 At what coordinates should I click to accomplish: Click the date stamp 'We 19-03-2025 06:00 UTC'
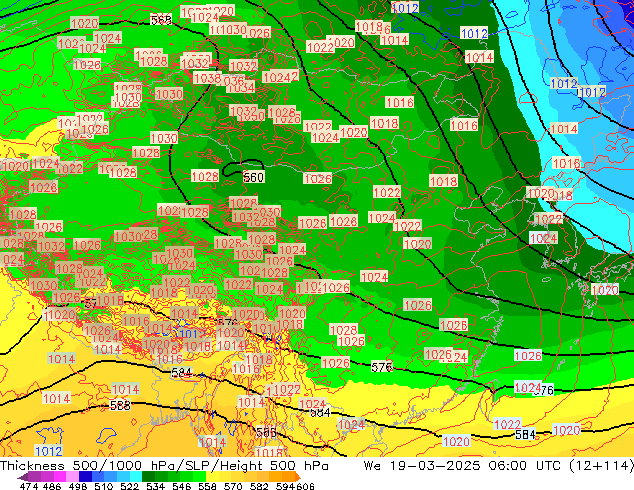click(x=462, y=465)
